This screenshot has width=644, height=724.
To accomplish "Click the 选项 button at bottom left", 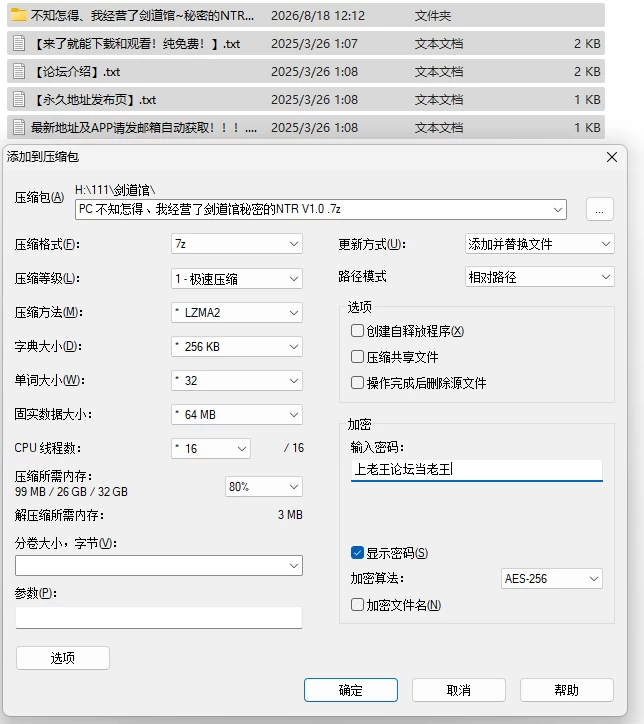I will coord(63,658).
